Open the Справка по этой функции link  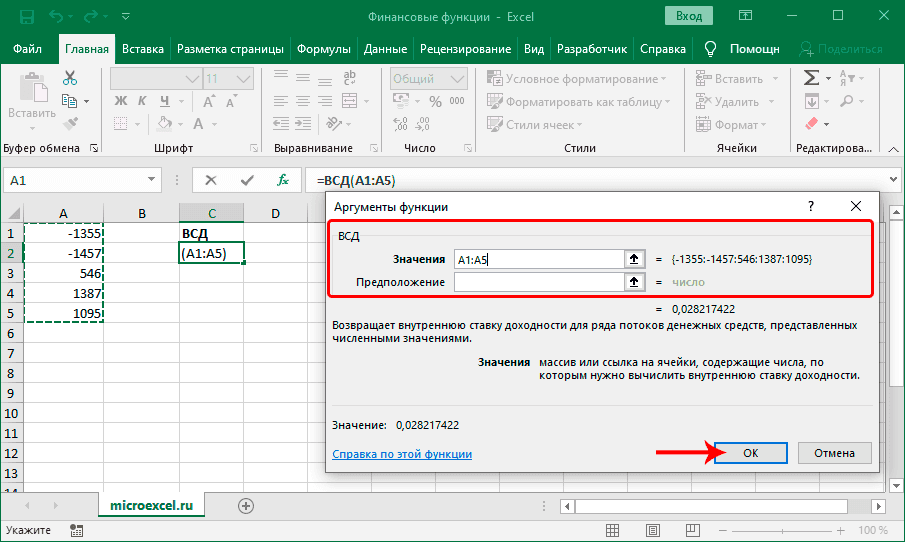(x=402, y=454)
